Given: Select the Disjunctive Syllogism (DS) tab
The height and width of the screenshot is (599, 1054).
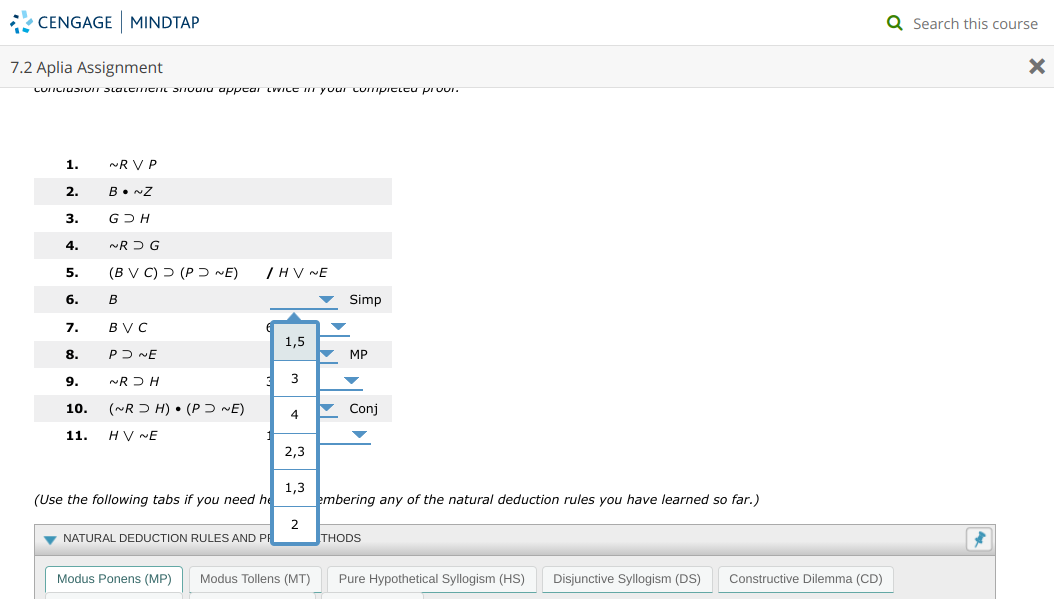Looking at the screenshot, I should click(627, 578).
